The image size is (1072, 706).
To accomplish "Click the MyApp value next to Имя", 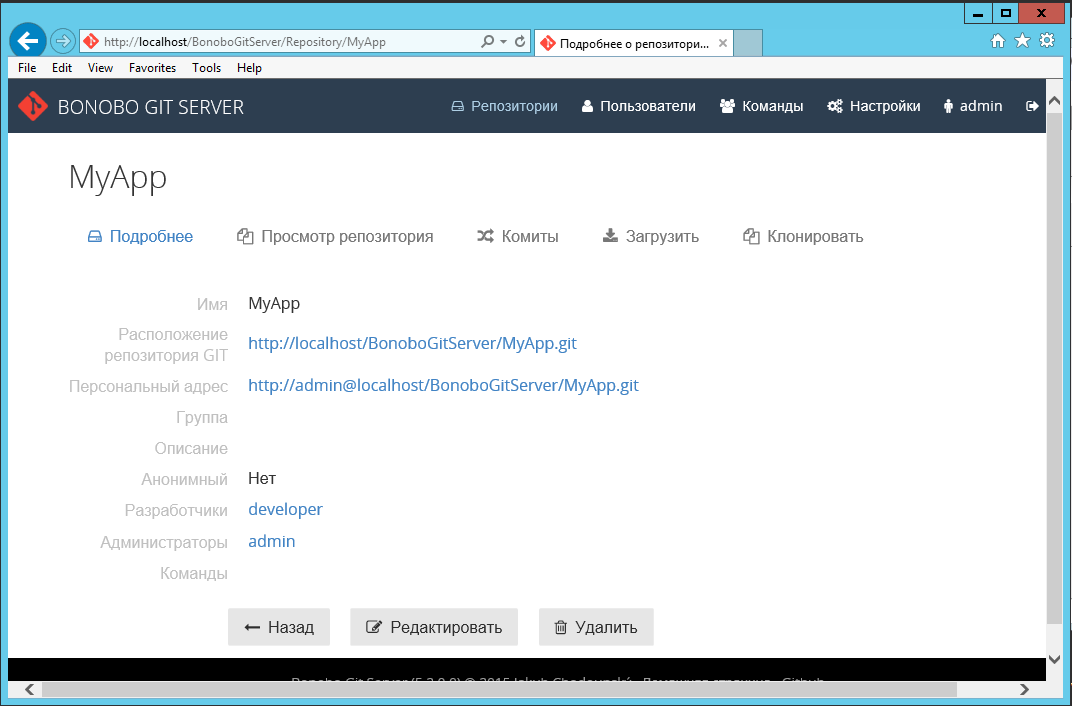I will point(274,303).
